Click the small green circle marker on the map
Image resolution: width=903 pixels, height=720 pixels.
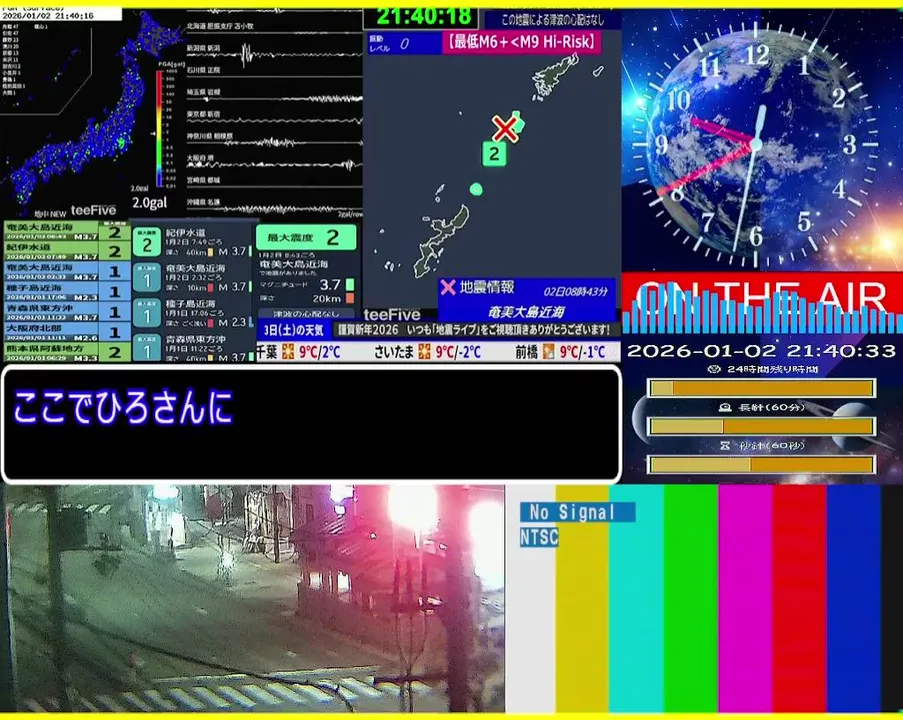tap(476, 189)
